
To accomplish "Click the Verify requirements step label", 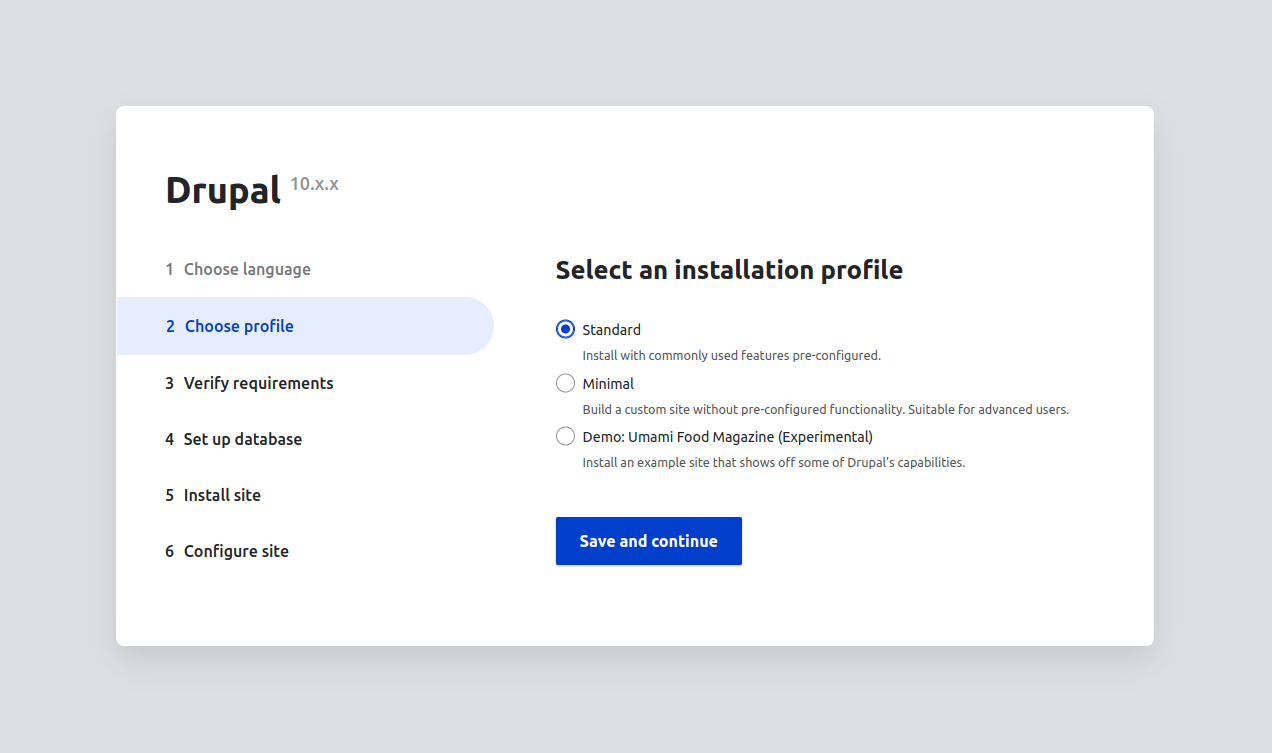I will pyautogui.click(x=258, y=383).
